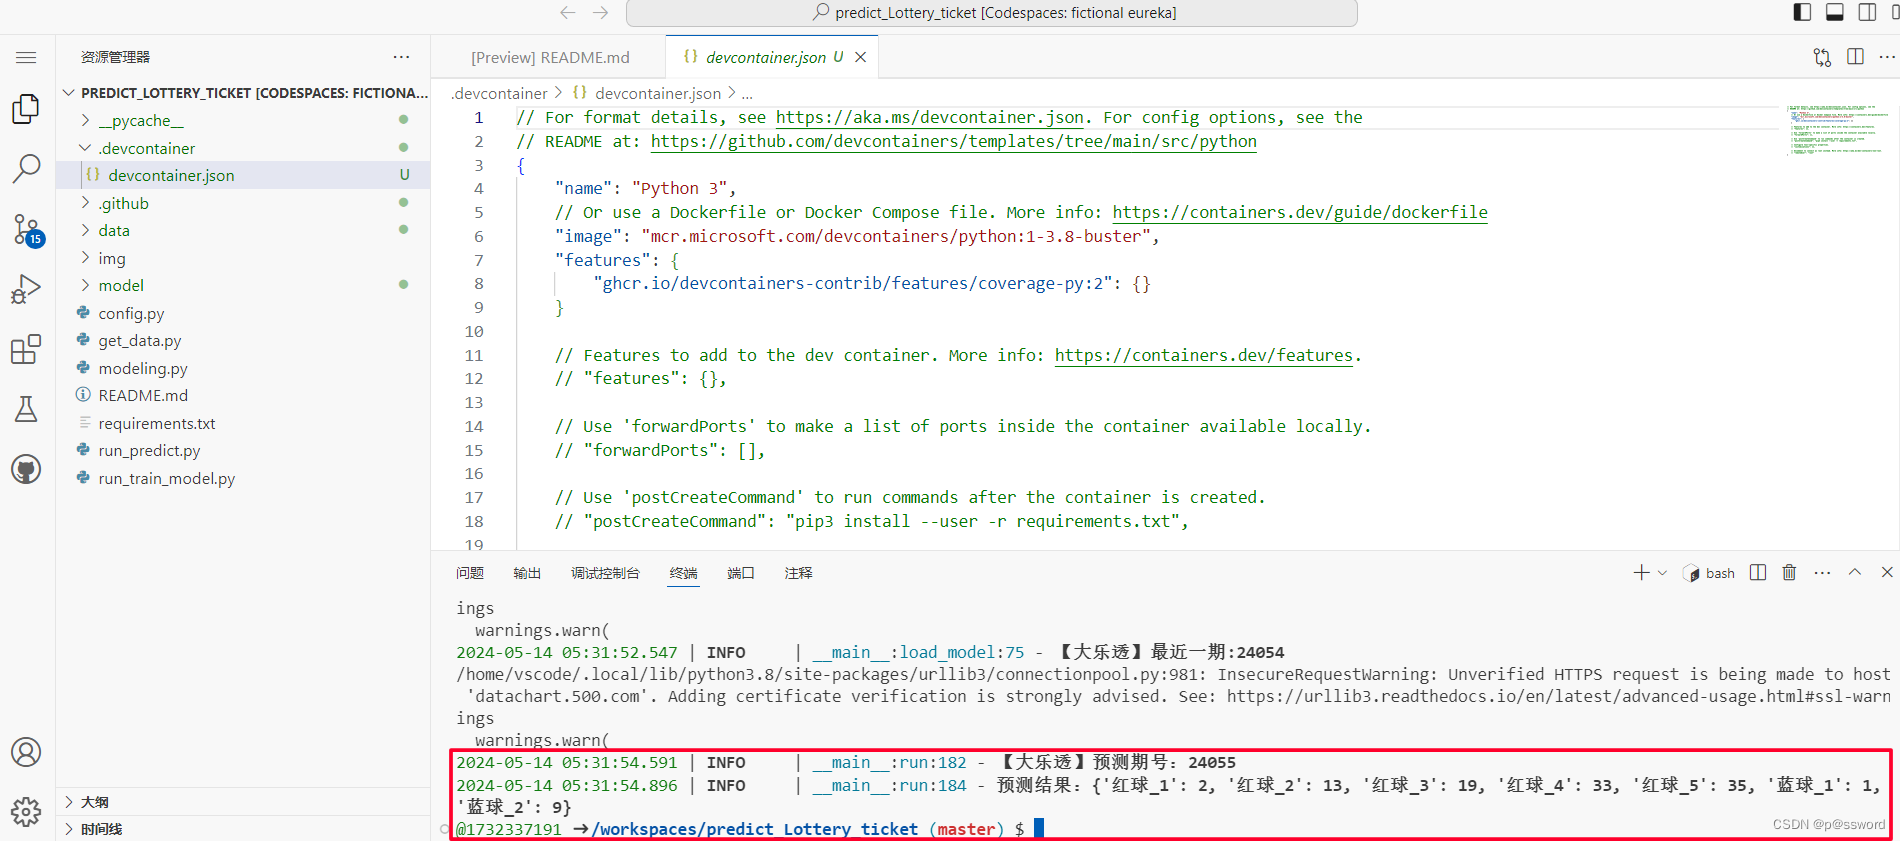
Task: Split the terminal pane
Action: 1758,573
